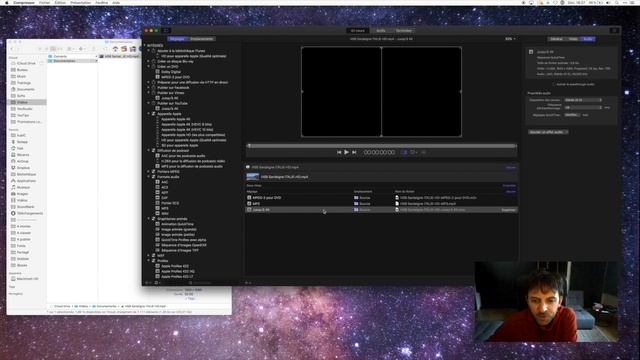Toggle the inspector pane button
The width and height of the screenshot is (640, 360).
(x=615, y=31)
